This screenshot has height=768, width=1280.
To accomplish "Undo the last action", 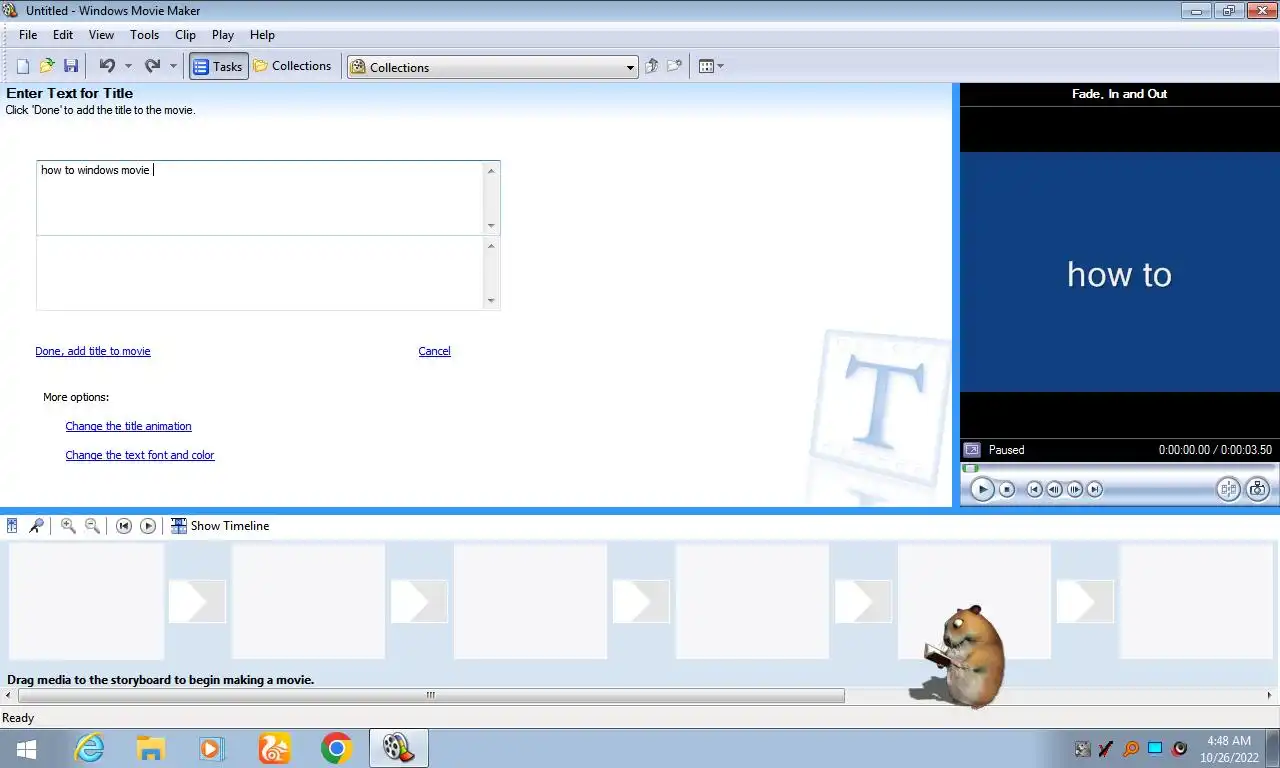I will [x=107, y=66].
